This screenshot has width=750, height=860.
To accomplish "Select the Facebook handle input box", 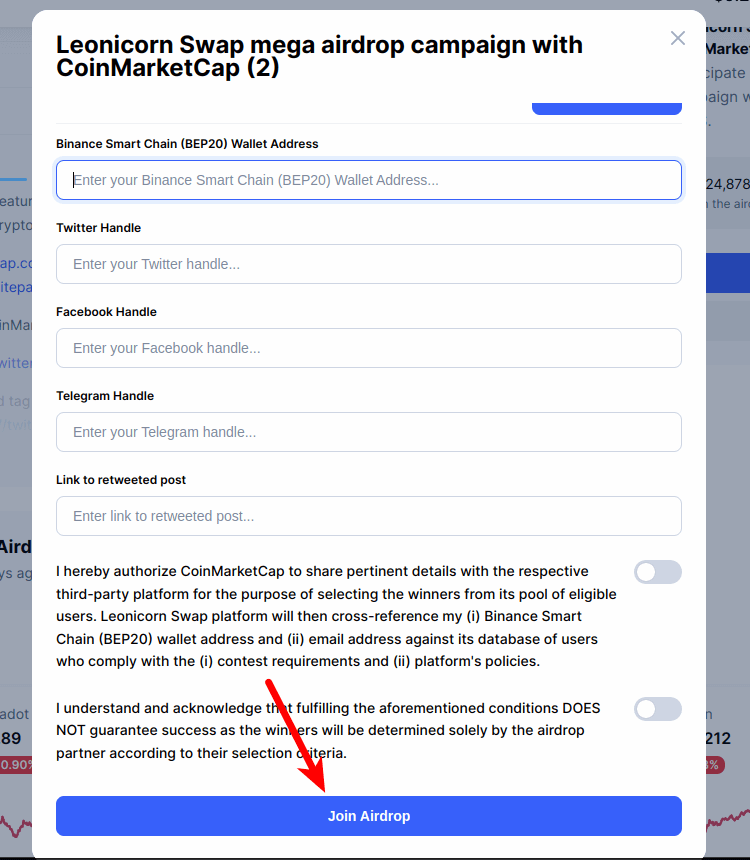I will [369, 348].
